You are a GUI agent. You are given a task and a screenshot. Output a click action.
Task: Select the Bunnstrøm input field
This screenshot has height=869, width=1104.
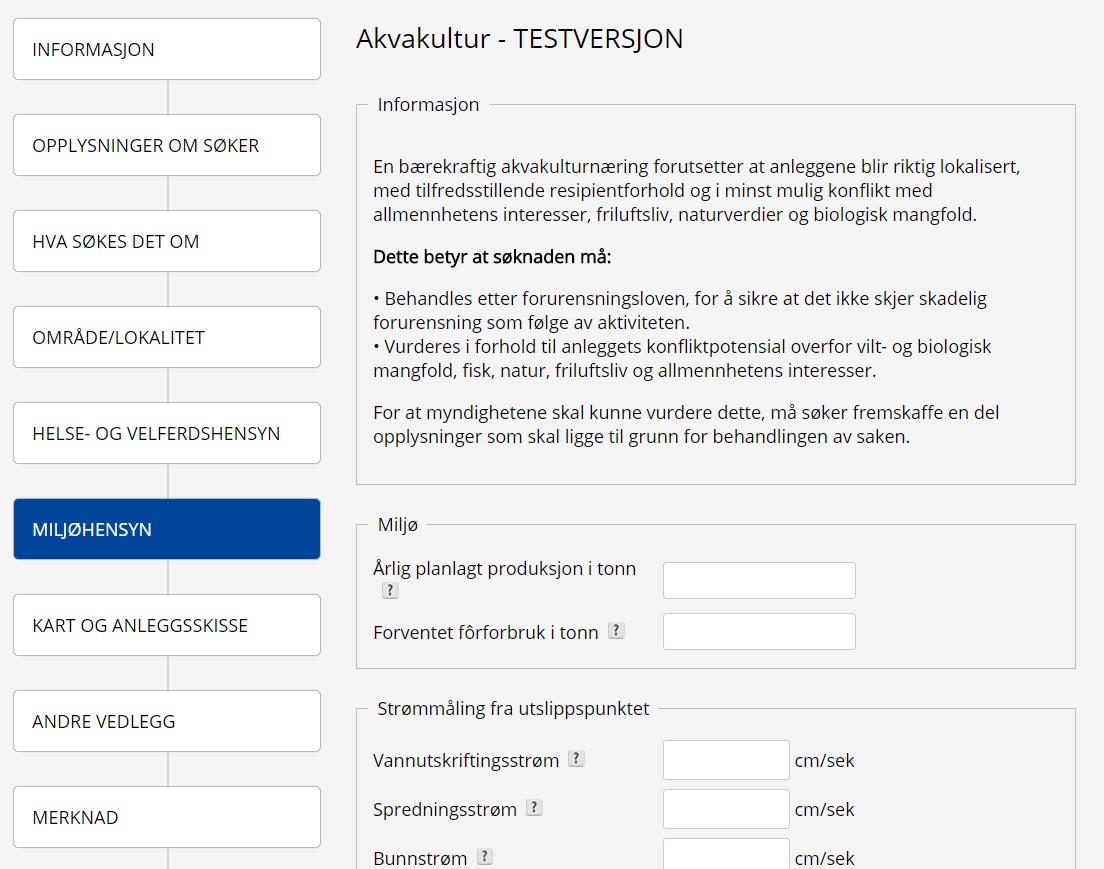(726, 855)
